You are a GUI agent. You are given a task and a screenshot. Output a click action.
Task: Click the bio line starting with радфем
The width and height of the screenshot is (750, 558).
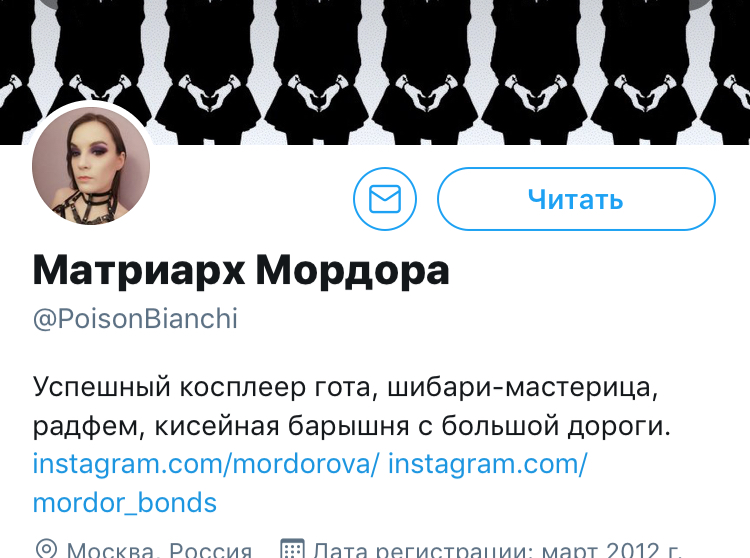[352, 426]
